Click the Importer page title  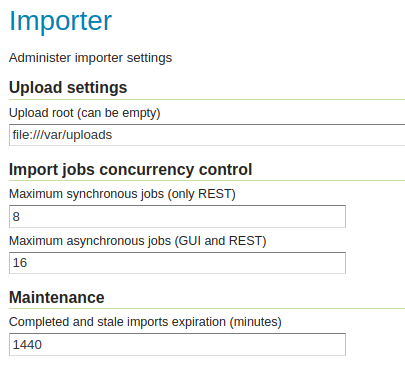pyautogui.click(x=61, y=21)
